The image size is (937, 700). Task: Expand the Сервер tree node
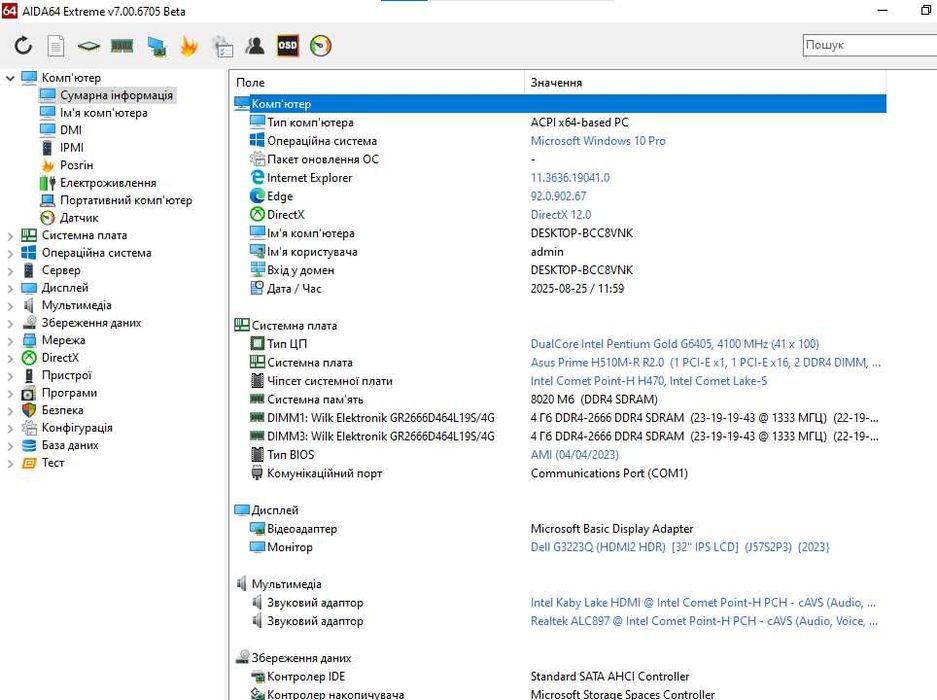[10, 270]
